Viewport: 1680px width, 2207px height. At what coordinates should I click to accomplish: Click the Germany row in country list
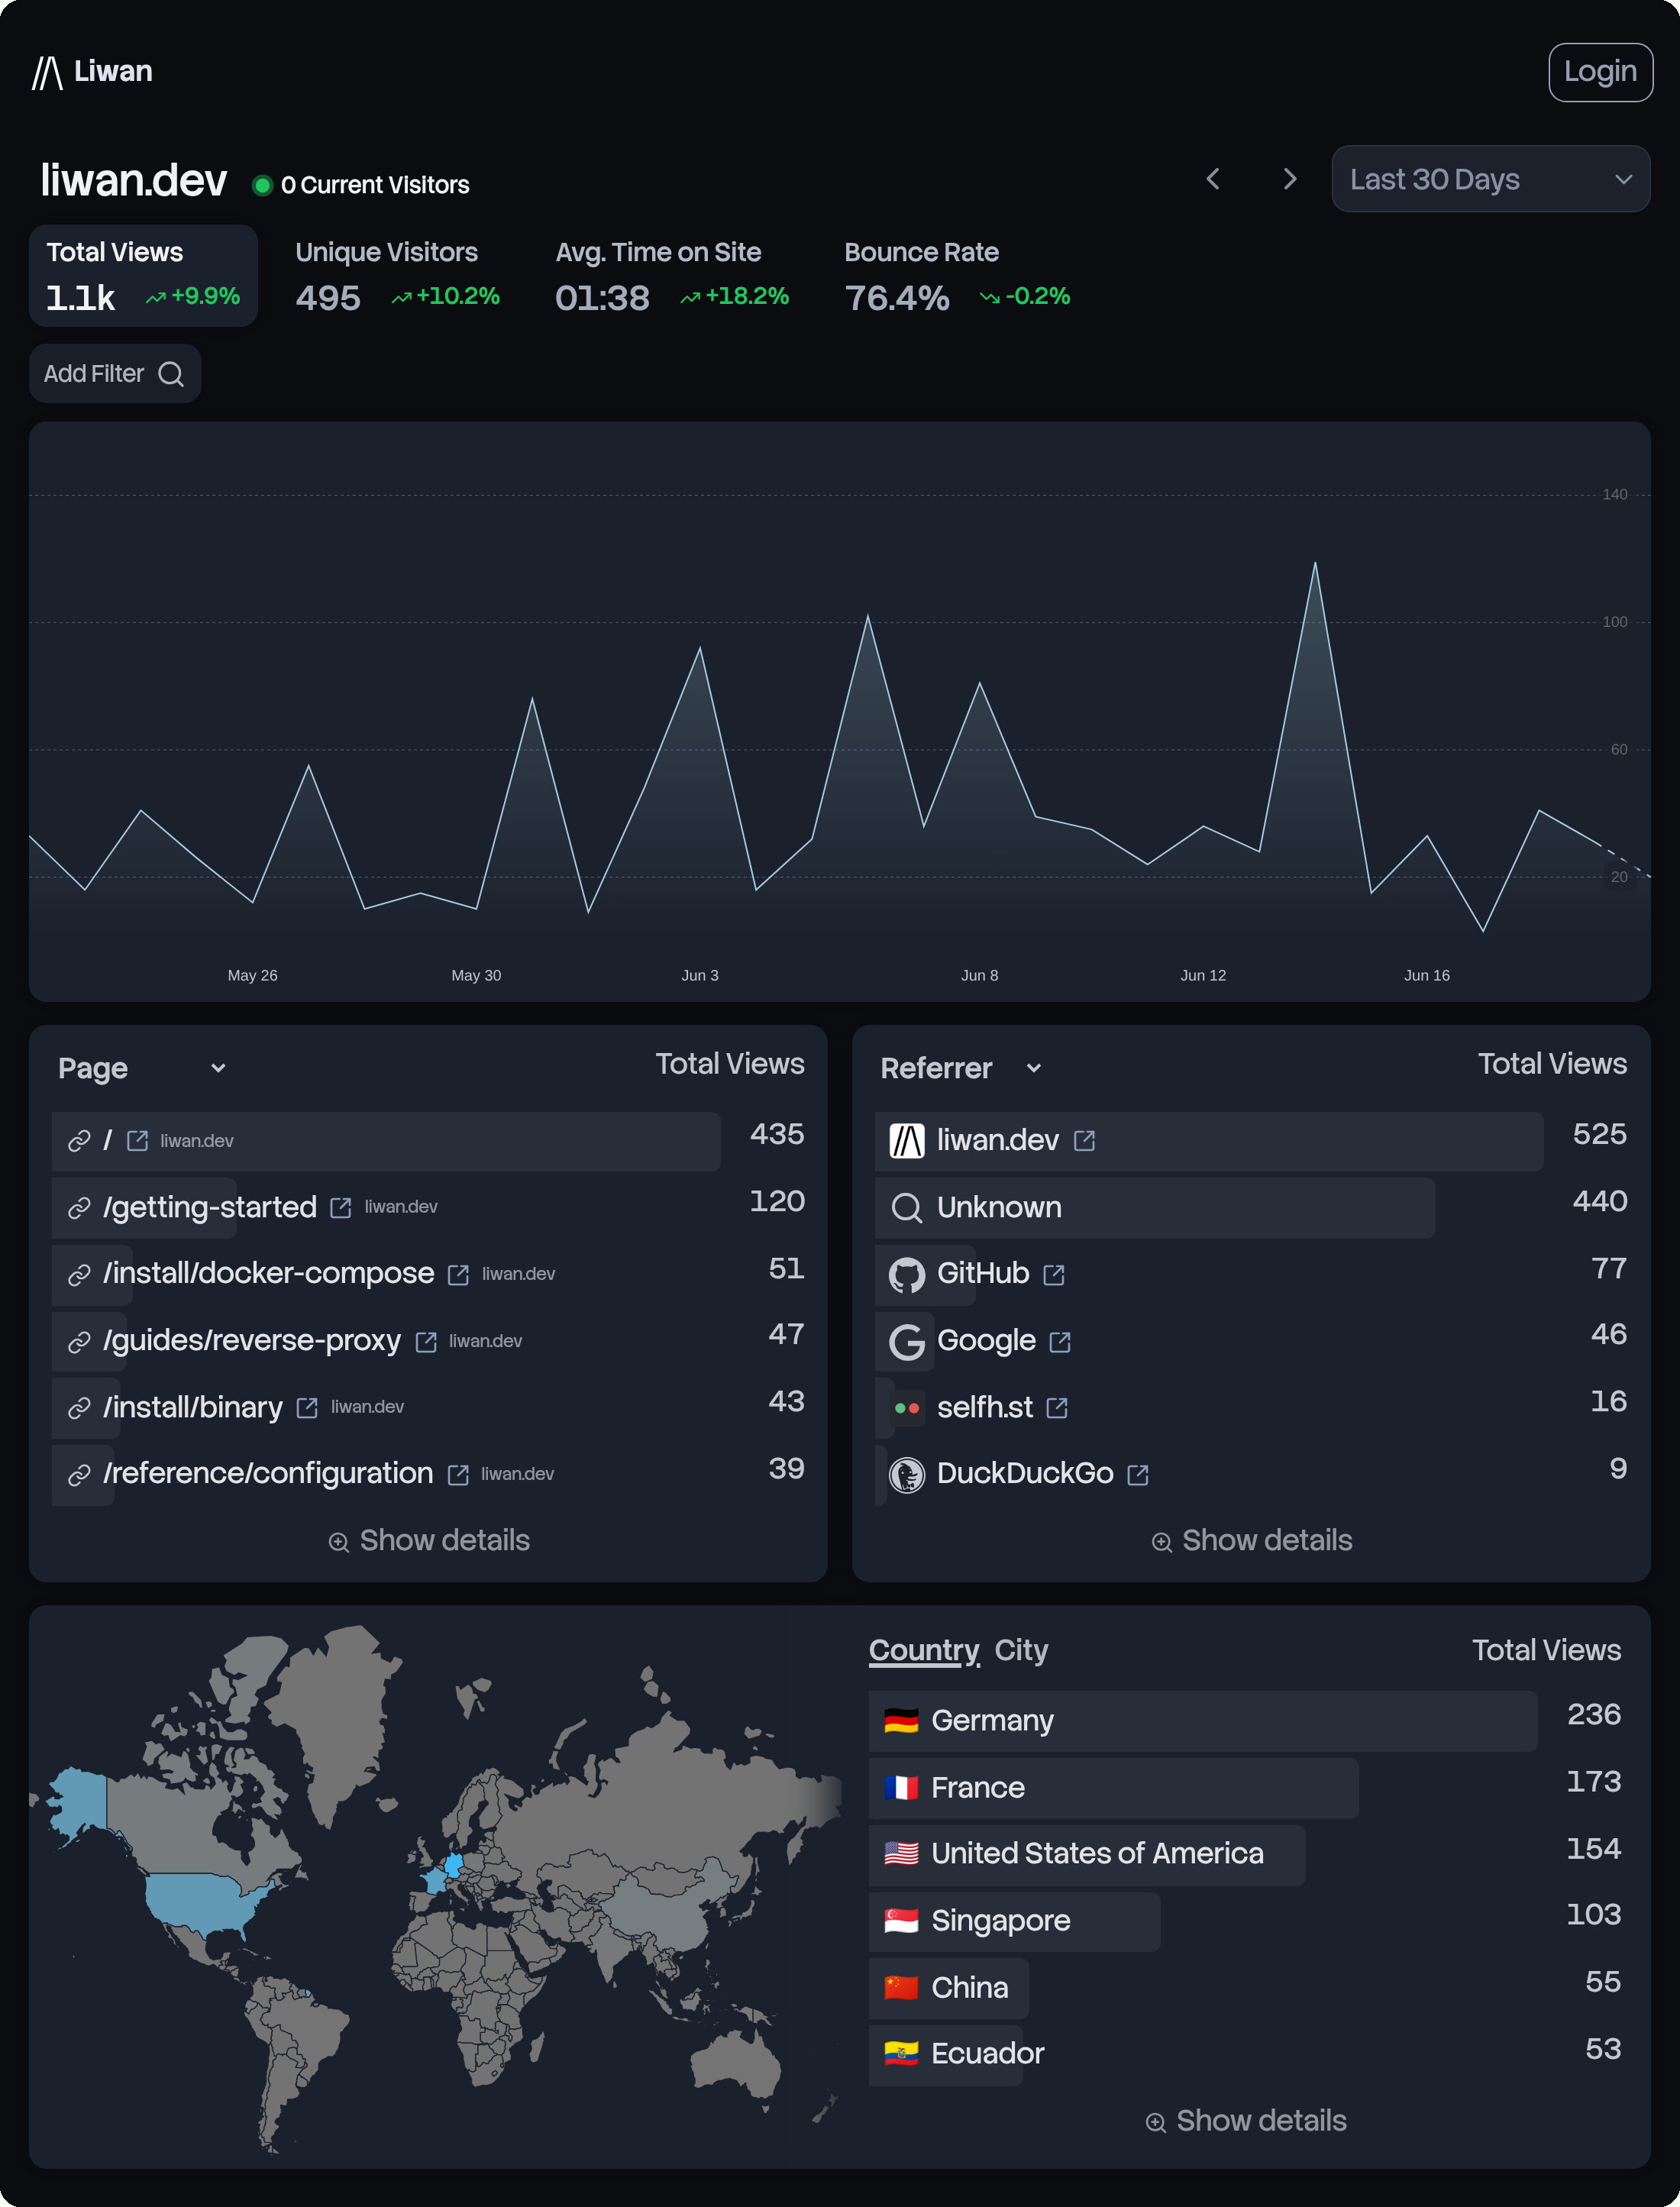(1245, 1721)
